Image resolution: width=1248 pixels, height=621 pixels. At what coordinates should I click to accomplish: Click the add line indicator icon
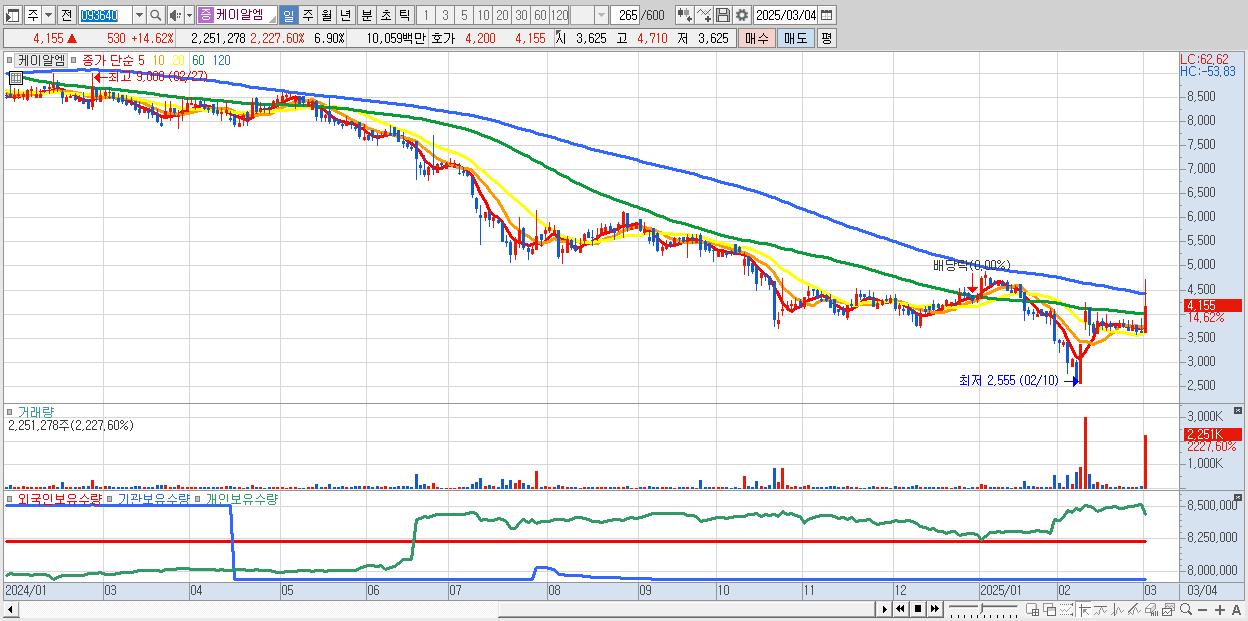pyautogui.click(x=704, y=15)
